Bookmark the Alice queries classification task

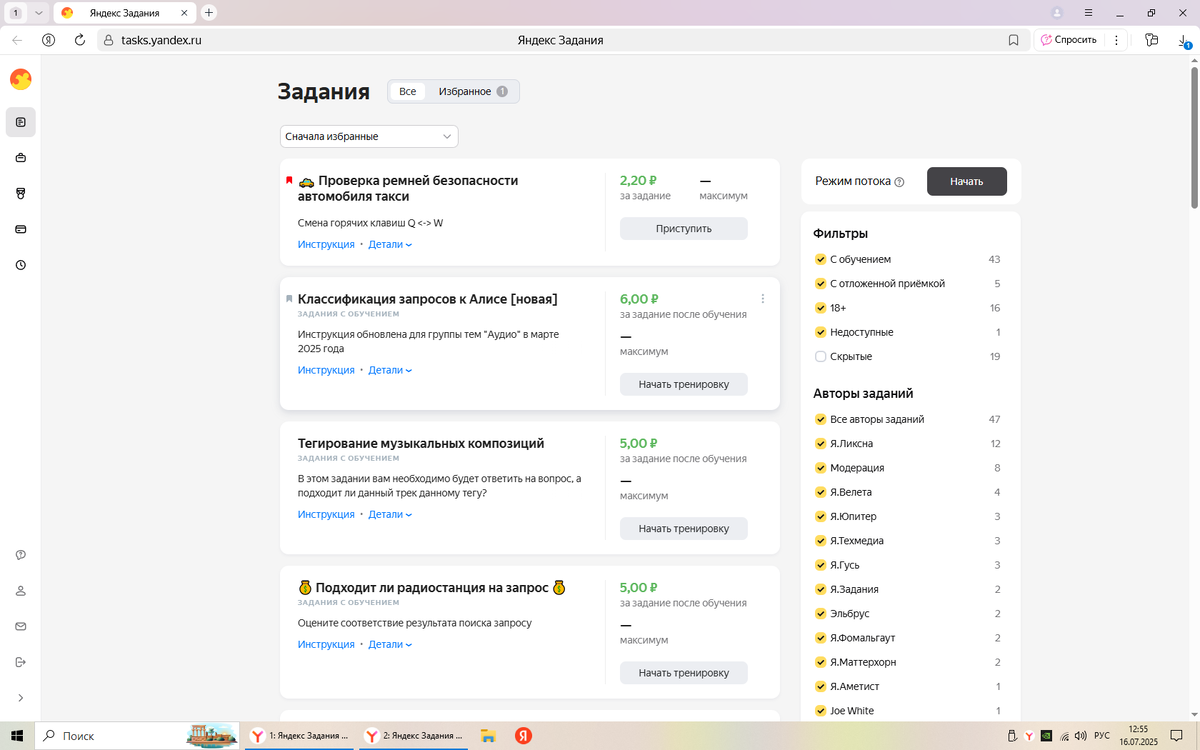289,299
